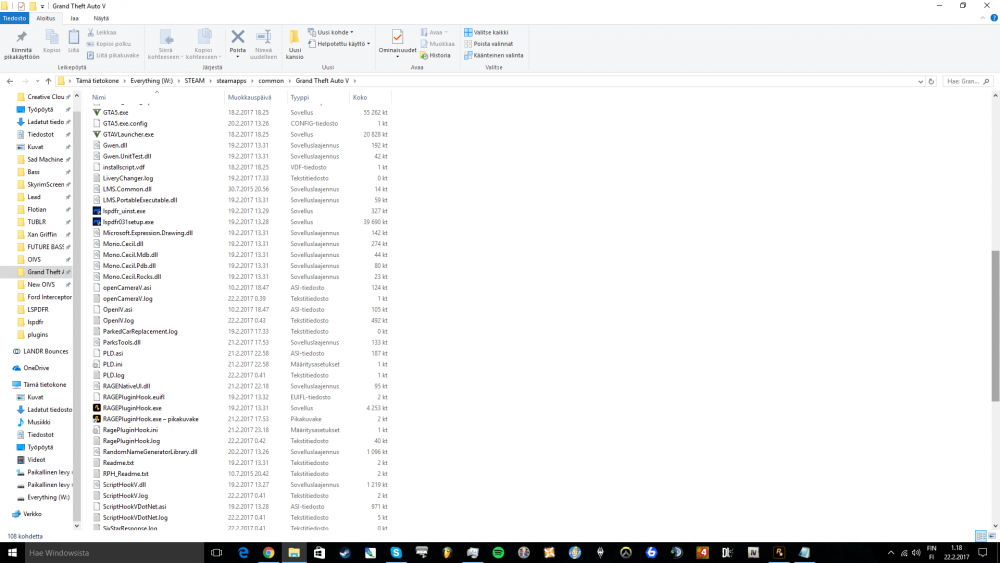The height and width of the screenshot is (563, 1000).
Task: Click Valitse kaikki select all
Action: click(487, 32)
